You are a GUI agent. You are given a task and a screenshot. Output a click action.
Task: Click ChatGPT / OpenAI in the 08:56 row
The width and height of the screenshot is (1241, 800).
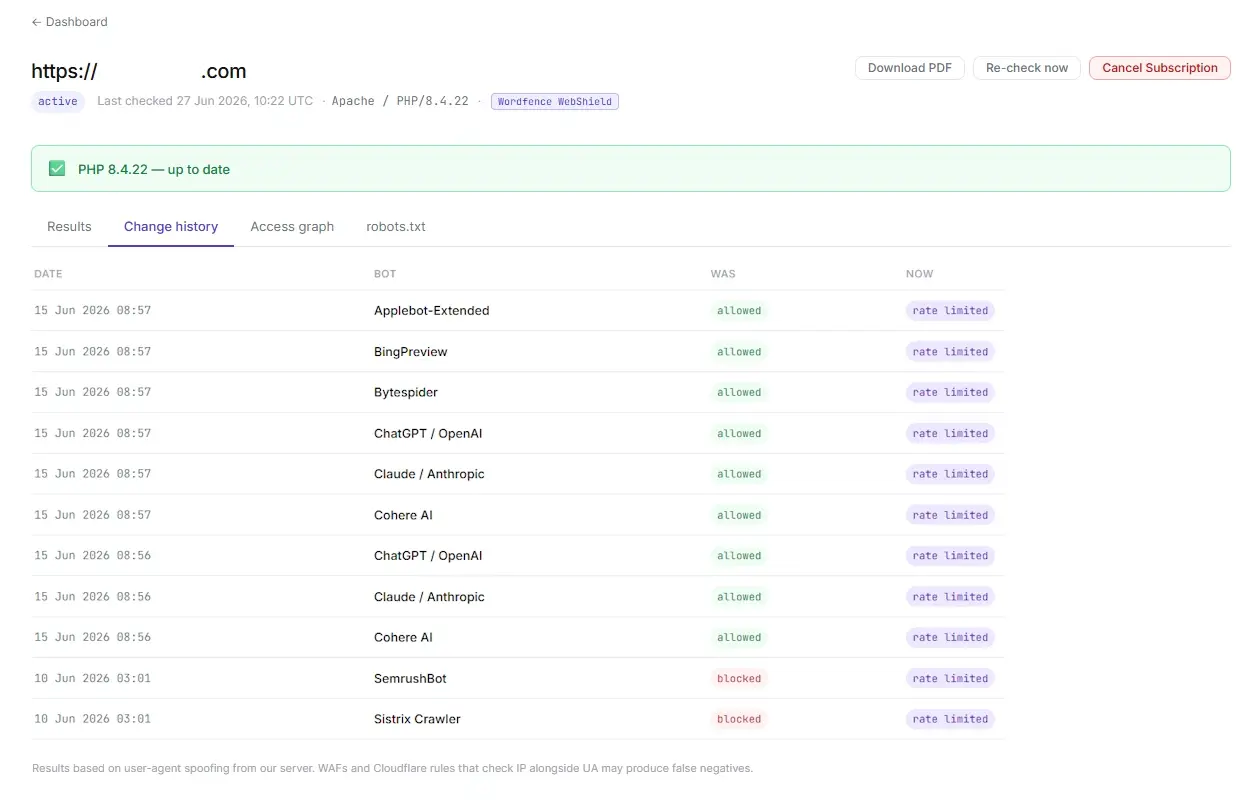(x=428, y=556)
